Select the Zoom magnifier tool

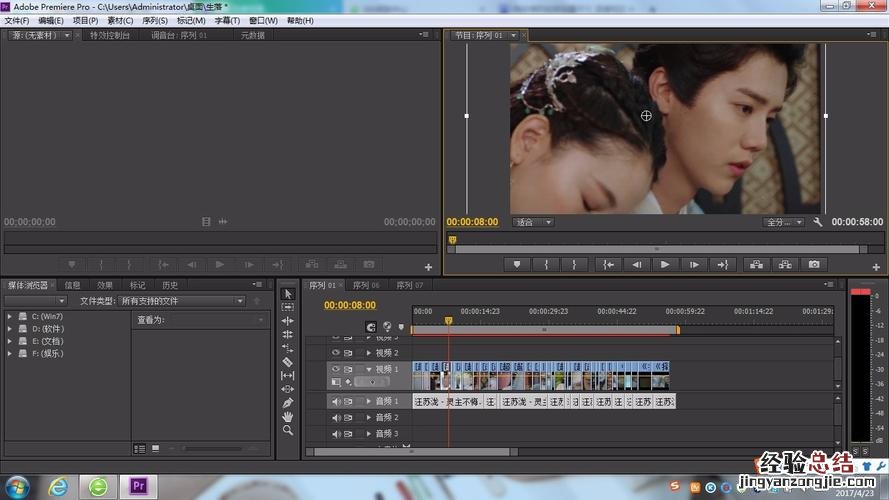(x=288, y=430)
